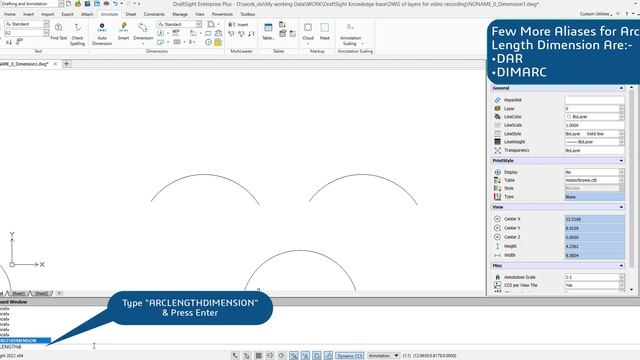The width and height of the screenshot is (640, 360).
Task: Click the View ribbon tab
Action: (x=200, y=14)
